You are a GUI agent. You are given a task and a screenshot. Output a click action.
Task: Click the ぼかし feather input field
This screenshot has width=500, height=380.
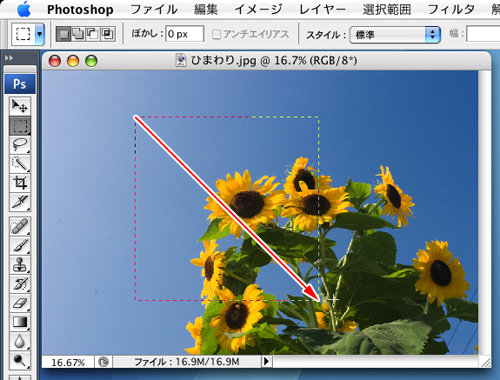pos(184,34)
